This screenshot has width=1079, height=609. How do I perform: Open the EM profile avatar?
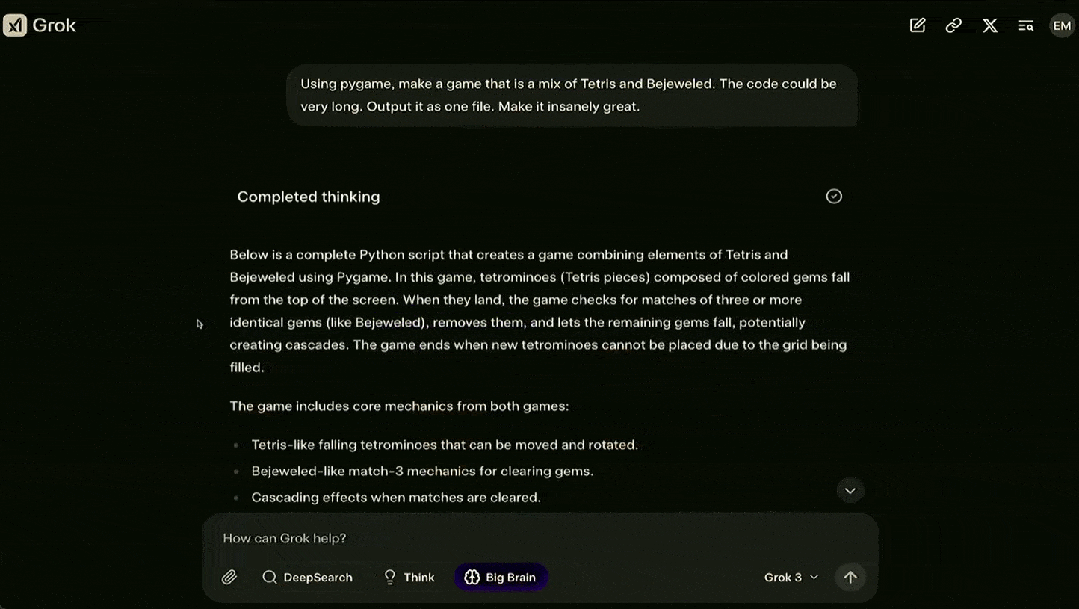tap(1061, 26)
